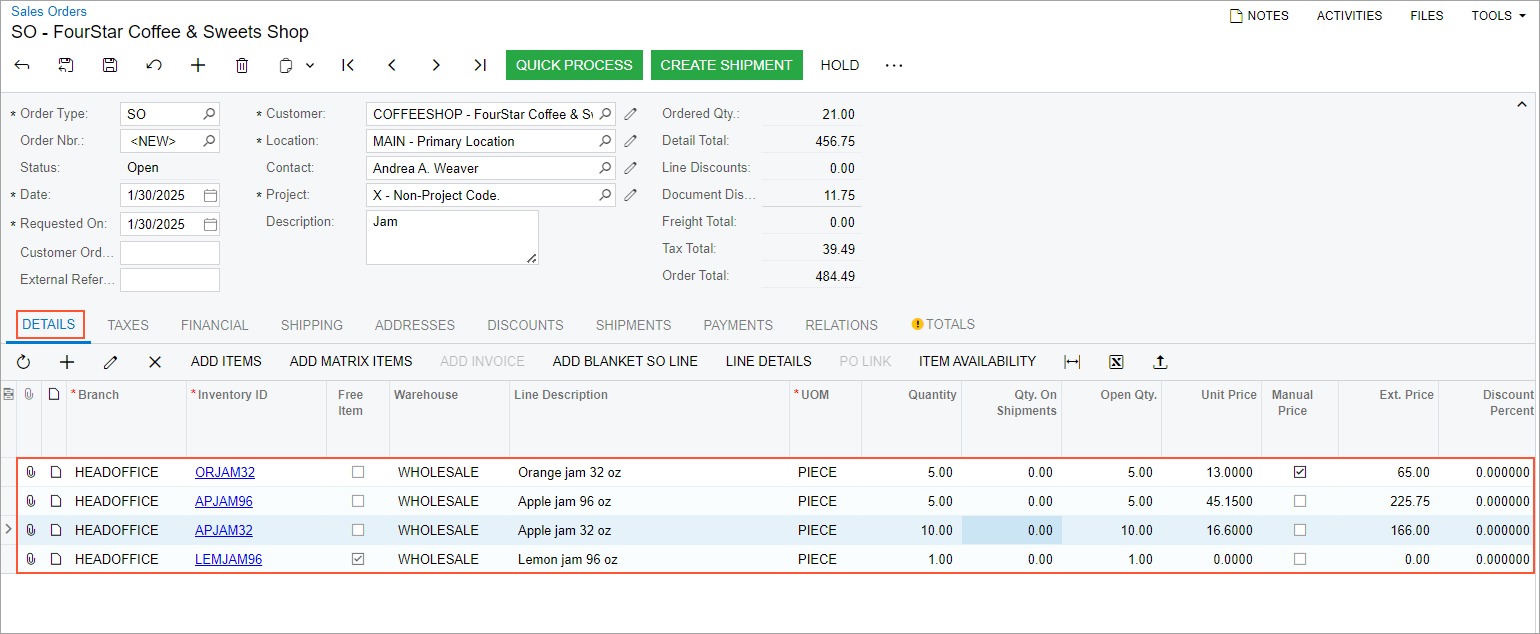Screen dimensions: 1540x634
Task: Switch to the Shipping tab
Action: coord(311,325)
